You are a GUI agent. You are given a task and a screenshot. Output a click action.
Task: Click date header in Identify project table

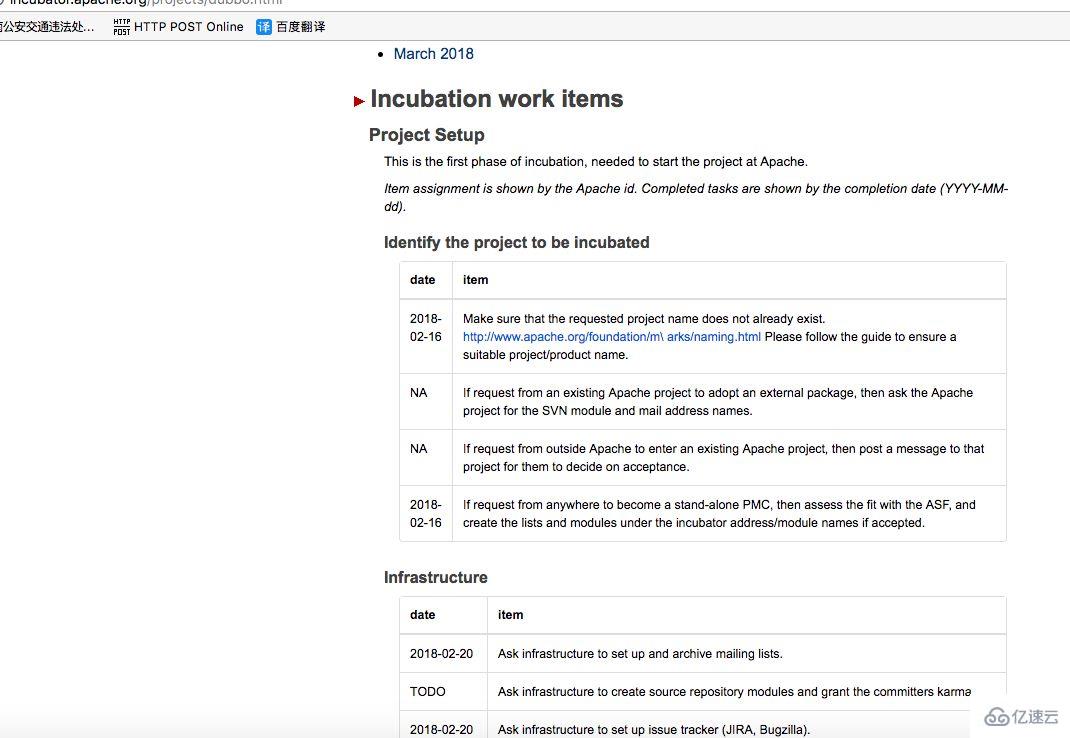(x=423, y=280)
